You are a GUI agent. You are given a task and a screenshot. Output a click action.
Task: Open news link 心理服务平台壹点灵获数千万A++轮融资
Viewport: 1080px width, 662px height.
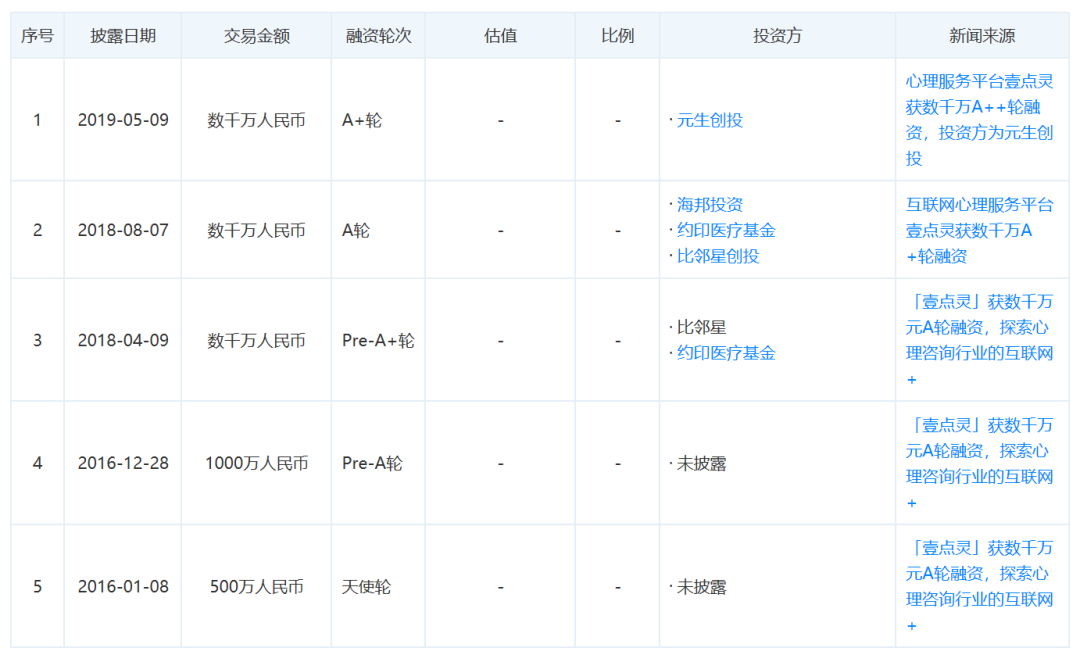979,120
